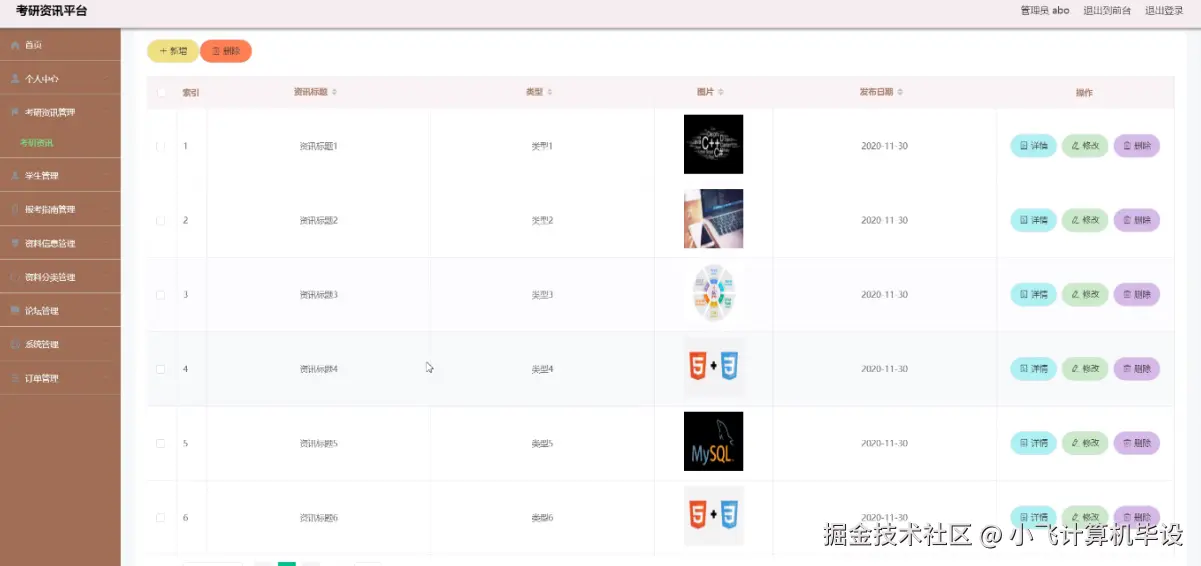1201x566 pixels.
Task: Open the circular diagram thumbnail in row 3
Action: coord(713,293)
